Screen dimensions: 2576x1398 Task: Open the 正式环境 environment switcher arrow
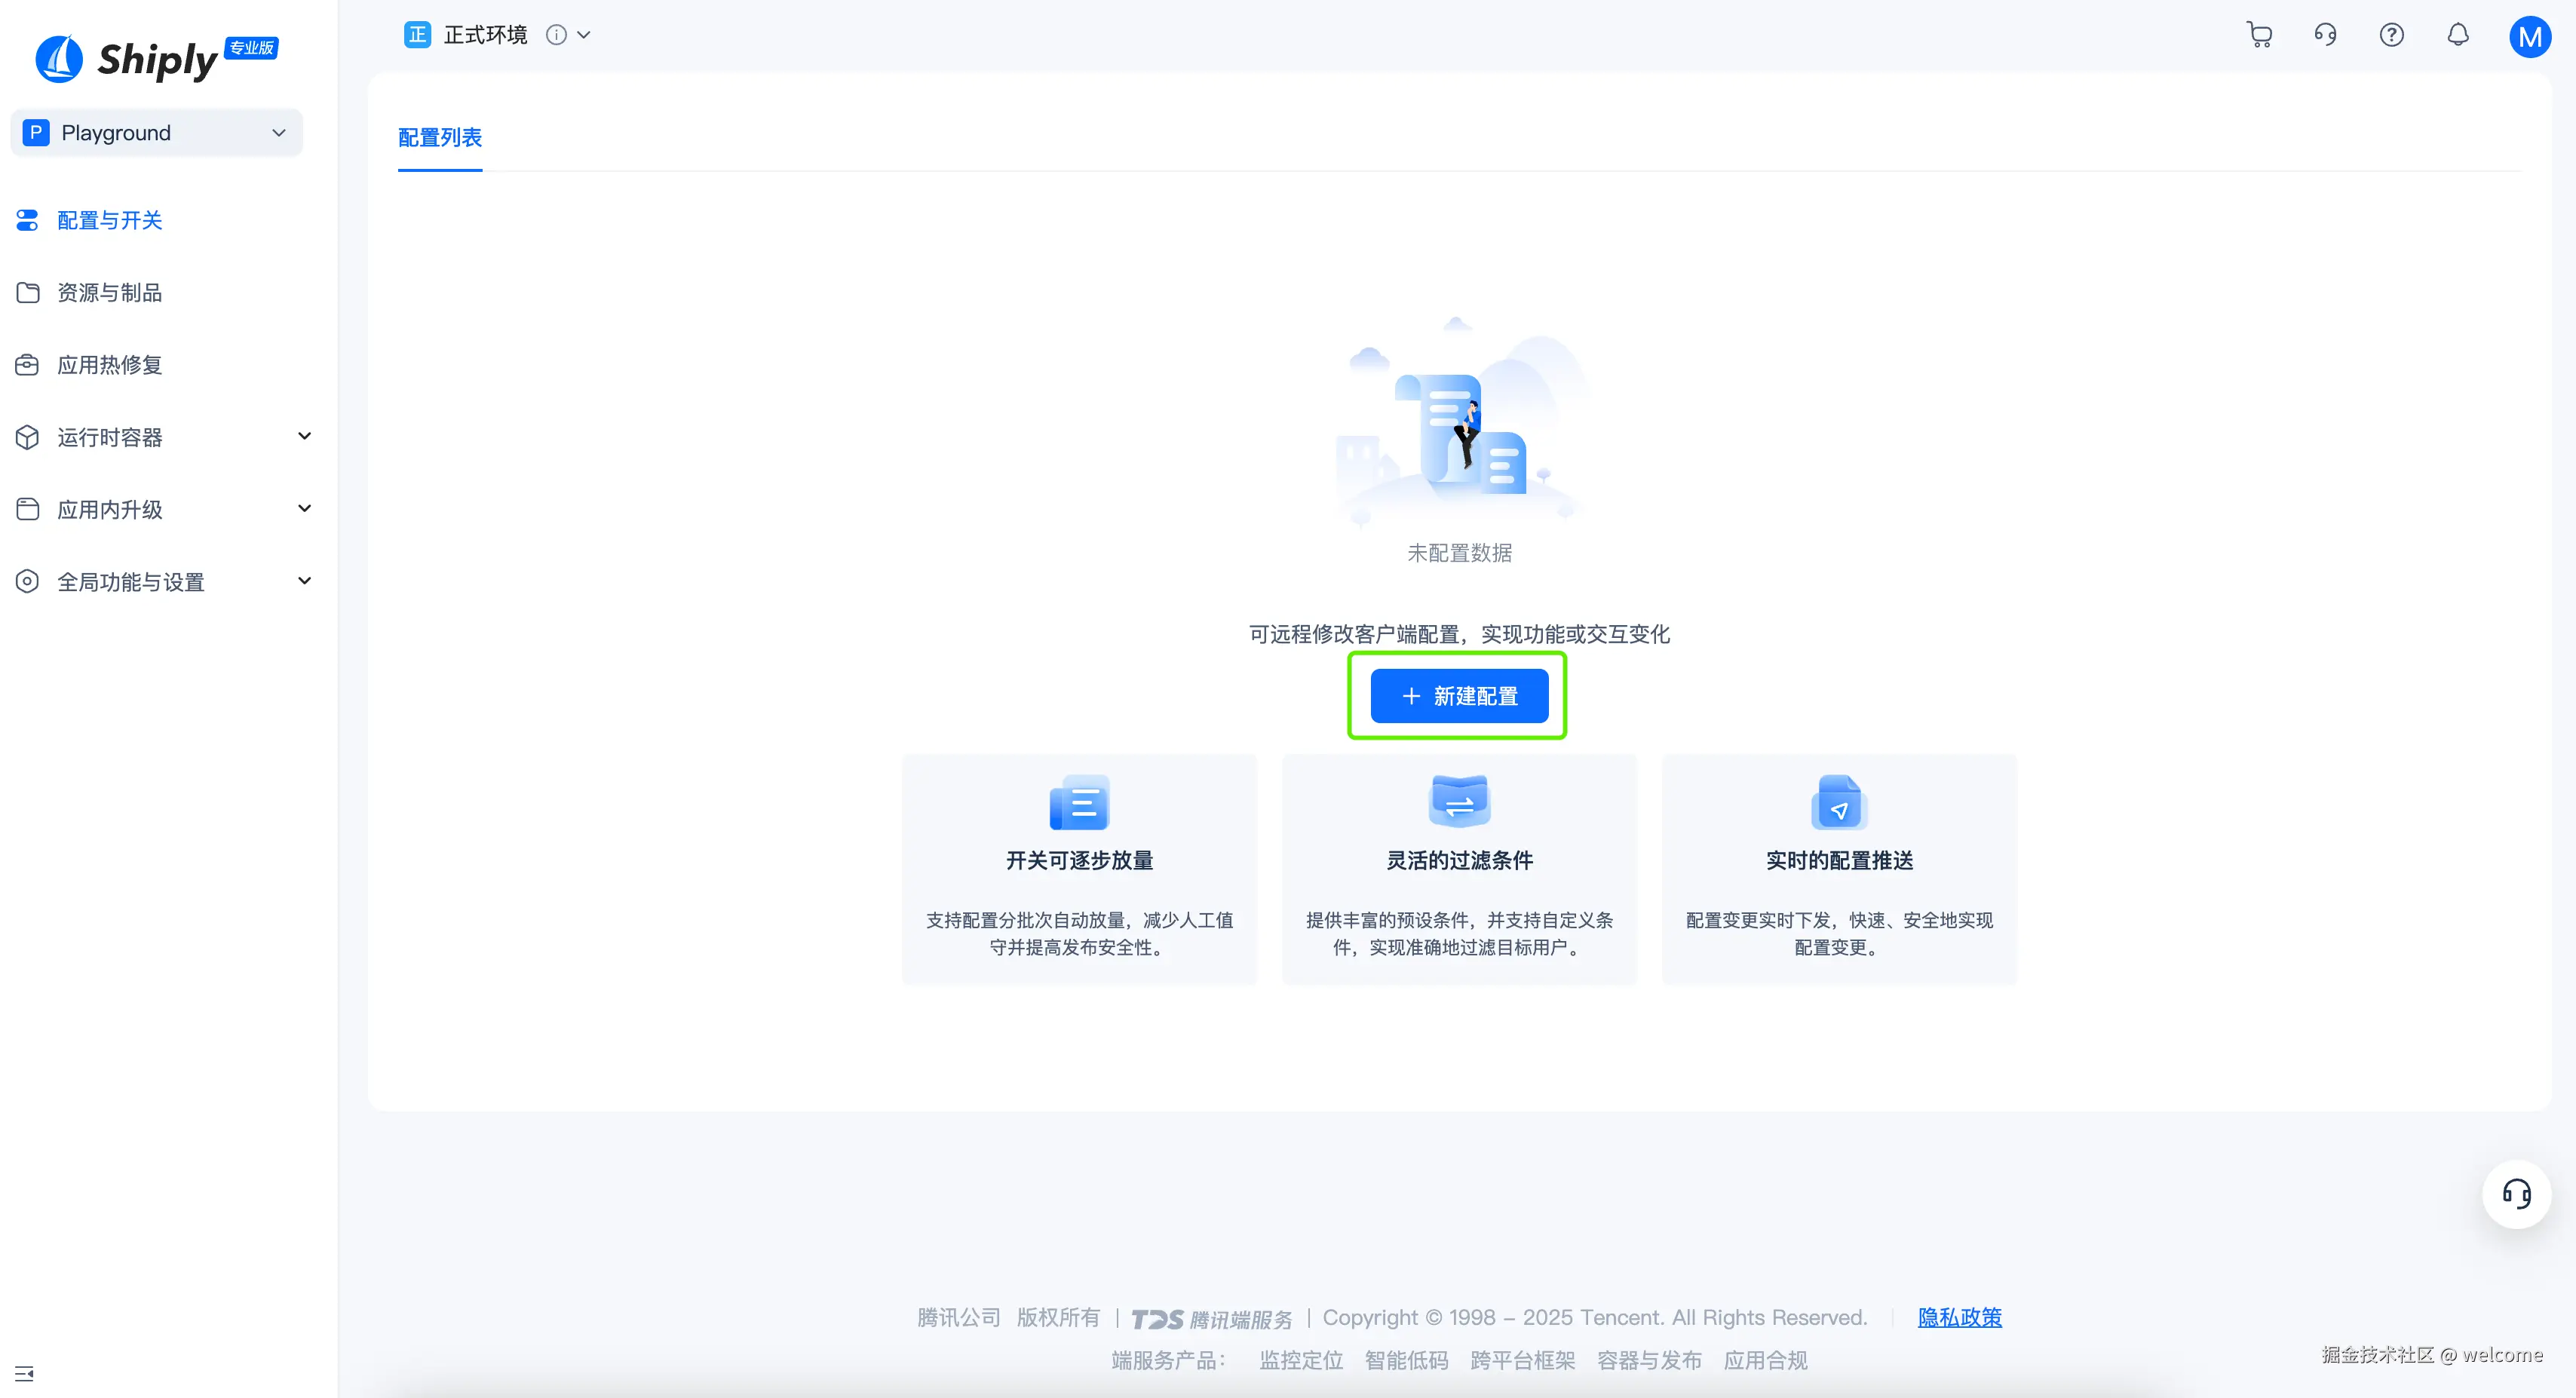pos(585,35)
